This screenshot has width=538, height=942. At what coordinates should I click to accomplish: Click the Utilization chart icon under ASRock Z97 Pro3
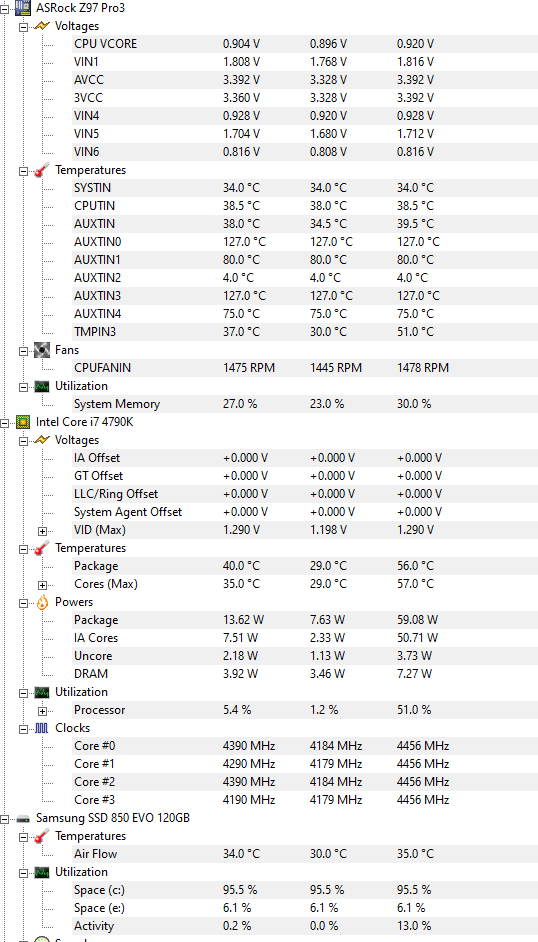pos(42,386)
